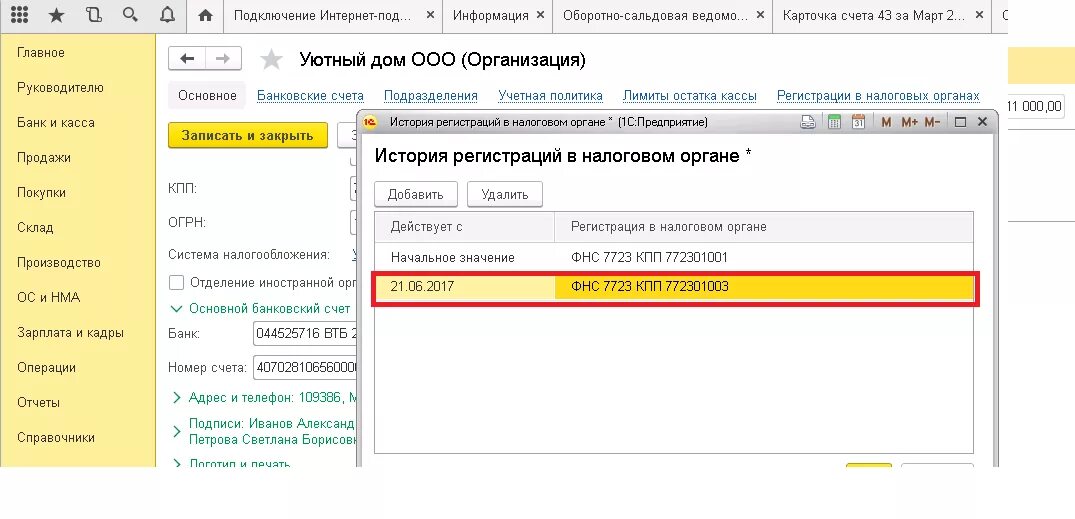
Task: Close the Оборотно-сальдовая ведомость tab
Action: pos(760,15)
